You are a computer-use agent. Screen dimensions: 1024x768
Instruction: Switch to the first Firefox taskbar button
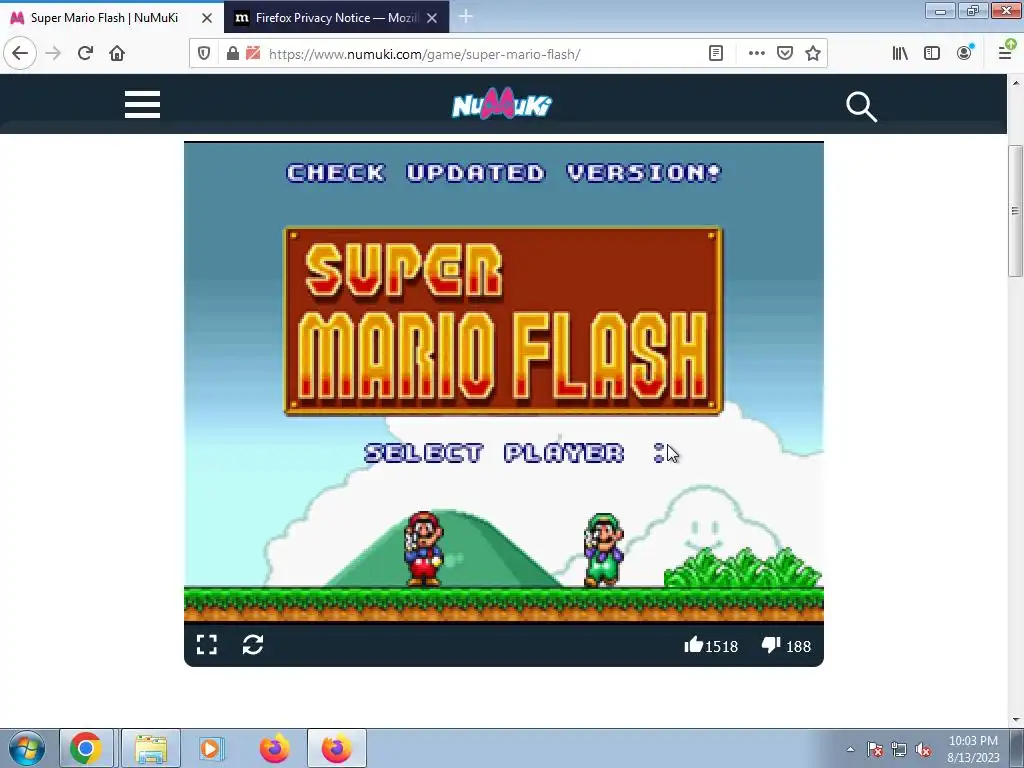275,748
